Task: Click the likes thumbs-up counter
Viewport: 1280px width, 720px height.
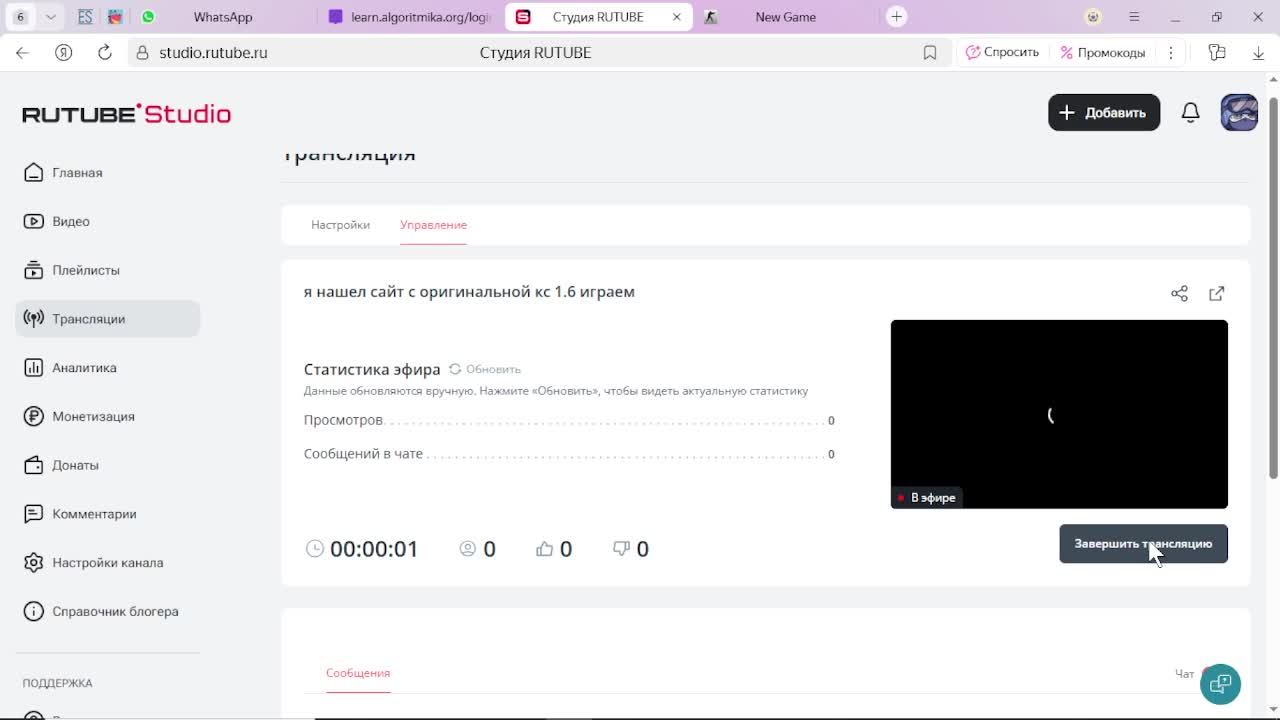Action: coord(554,549)
